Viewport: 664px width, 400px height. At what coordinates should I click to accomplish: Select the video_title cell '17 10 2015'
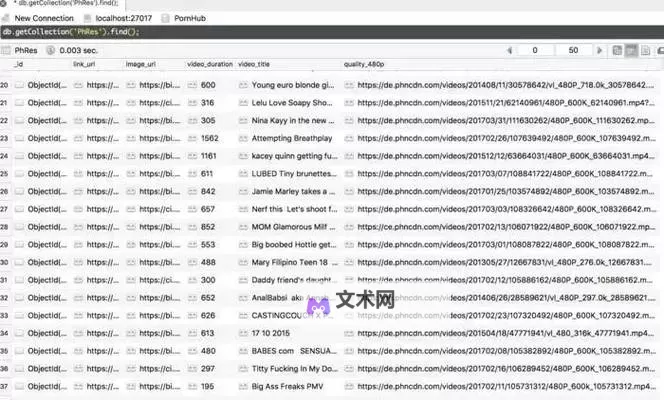tap(271, 334)
